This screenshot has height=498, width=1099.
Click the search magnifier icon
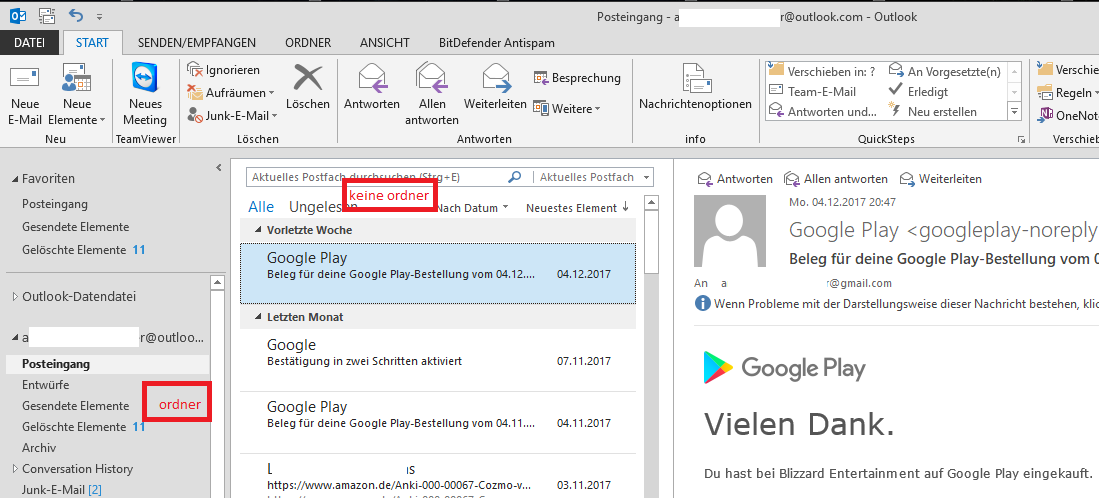tap(514, 177)
